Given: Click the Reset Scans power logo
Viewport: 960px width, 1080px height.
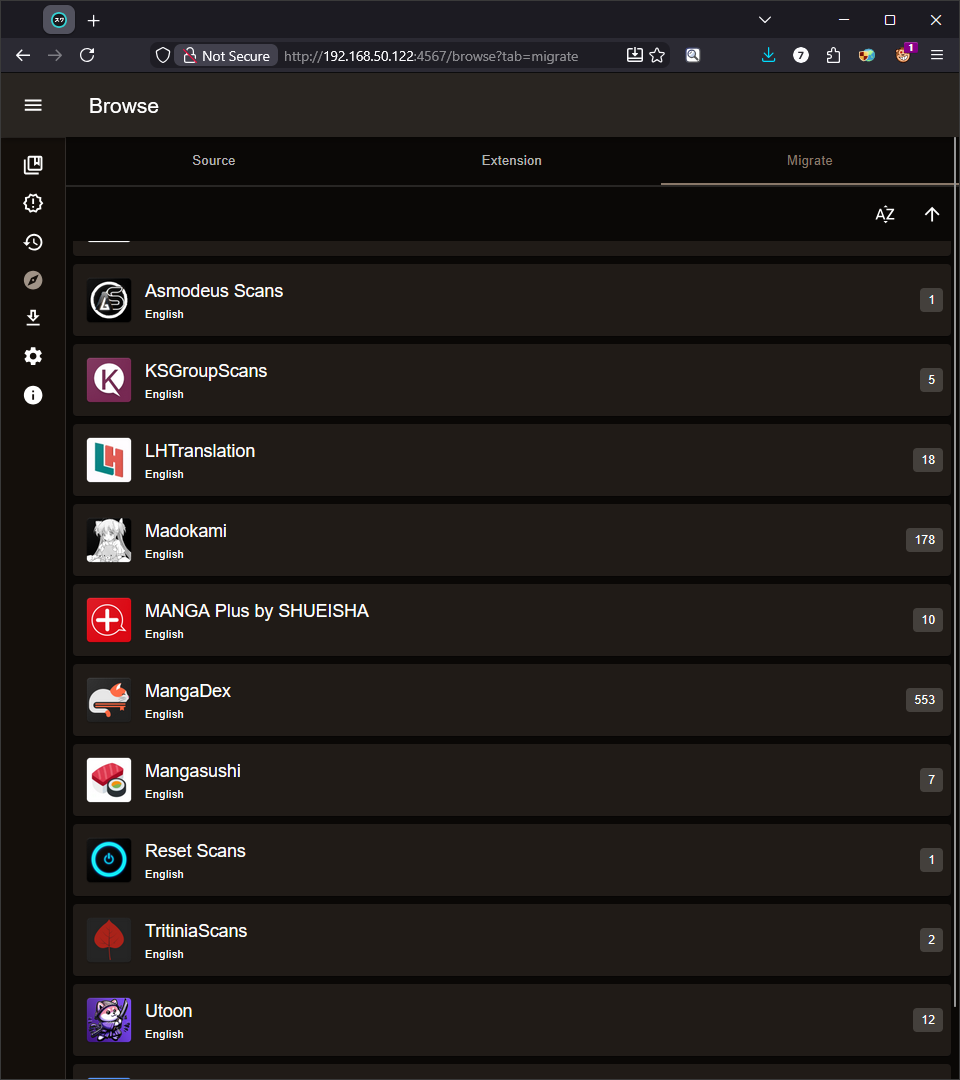Looking at the screenshot, I should [x=109, y=860].
